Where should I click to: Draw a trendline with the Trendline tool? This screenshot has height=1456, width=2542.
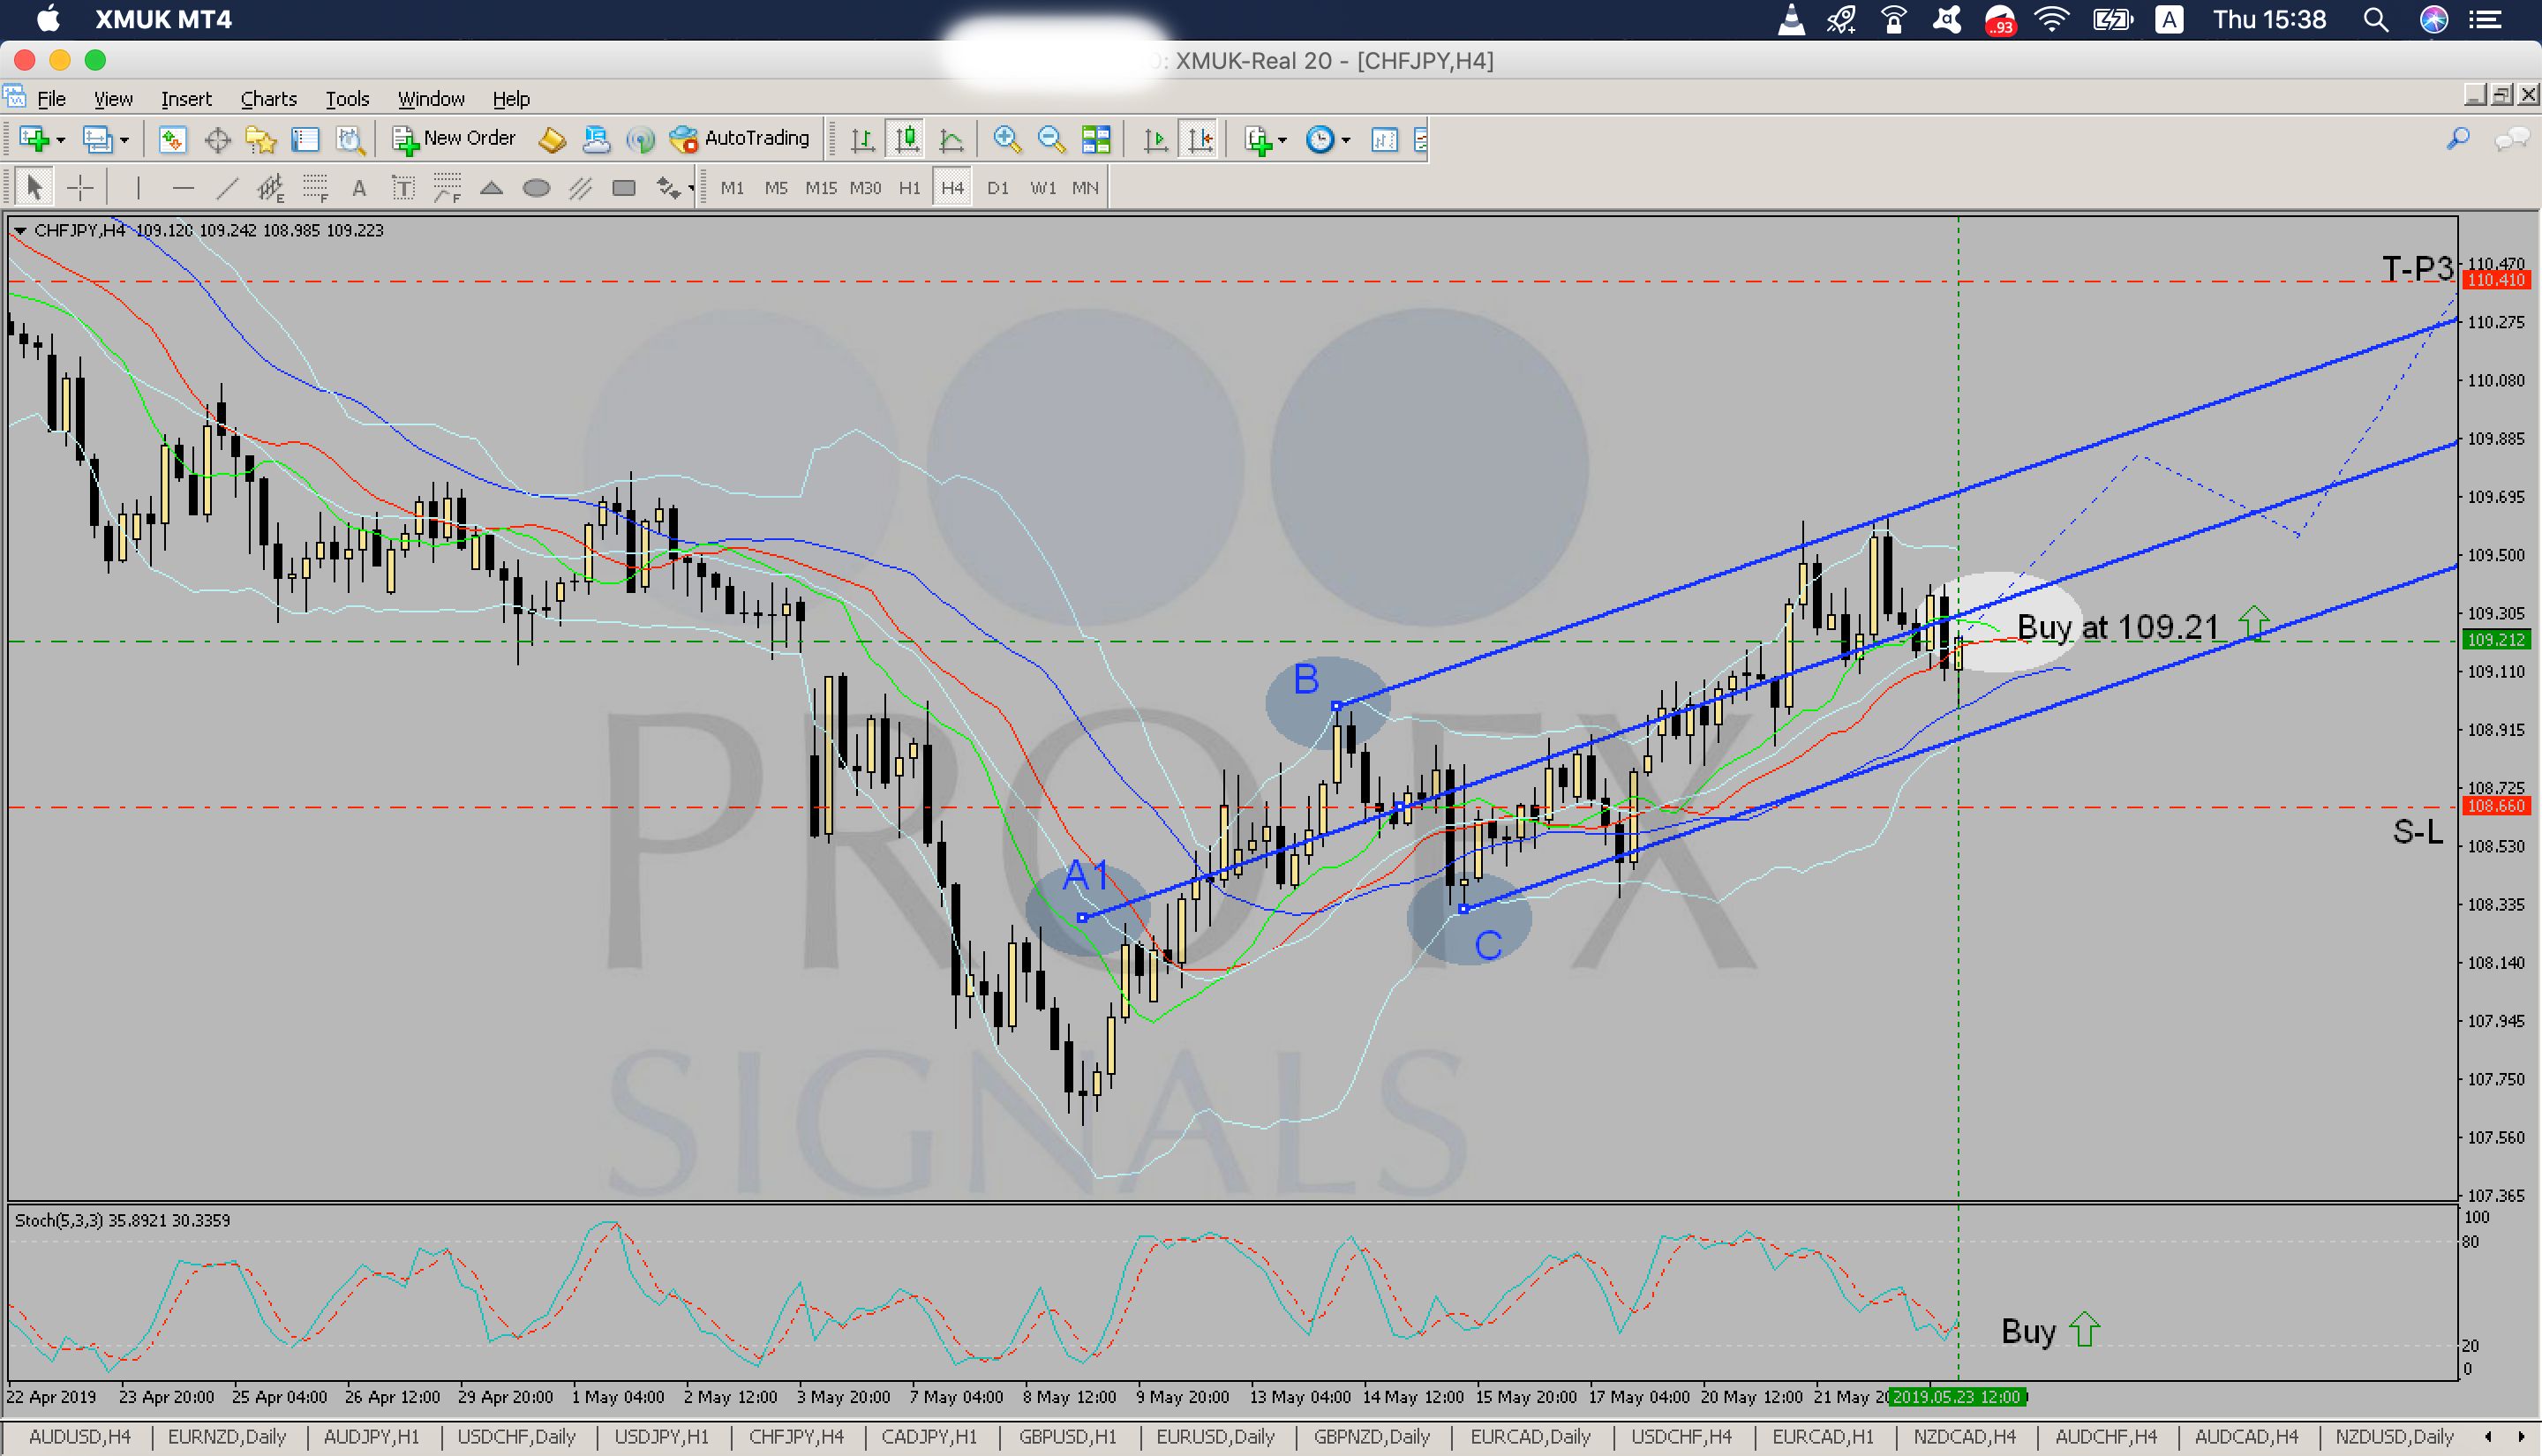(x=228, y=188)
